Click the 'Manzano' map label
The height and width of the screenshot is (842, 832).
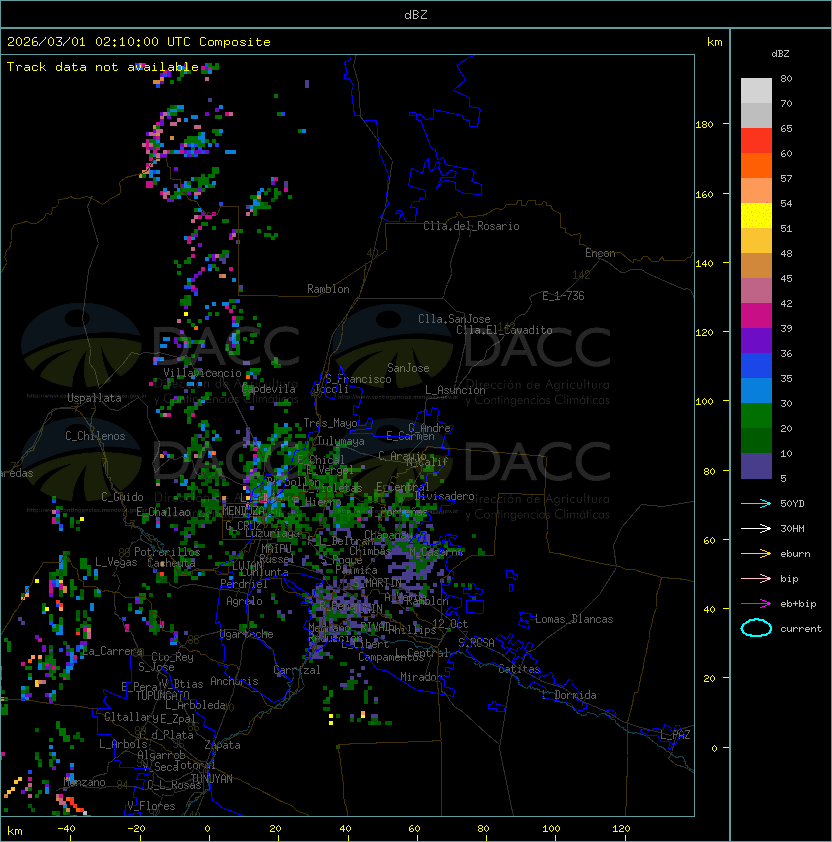tap(84, 782)
